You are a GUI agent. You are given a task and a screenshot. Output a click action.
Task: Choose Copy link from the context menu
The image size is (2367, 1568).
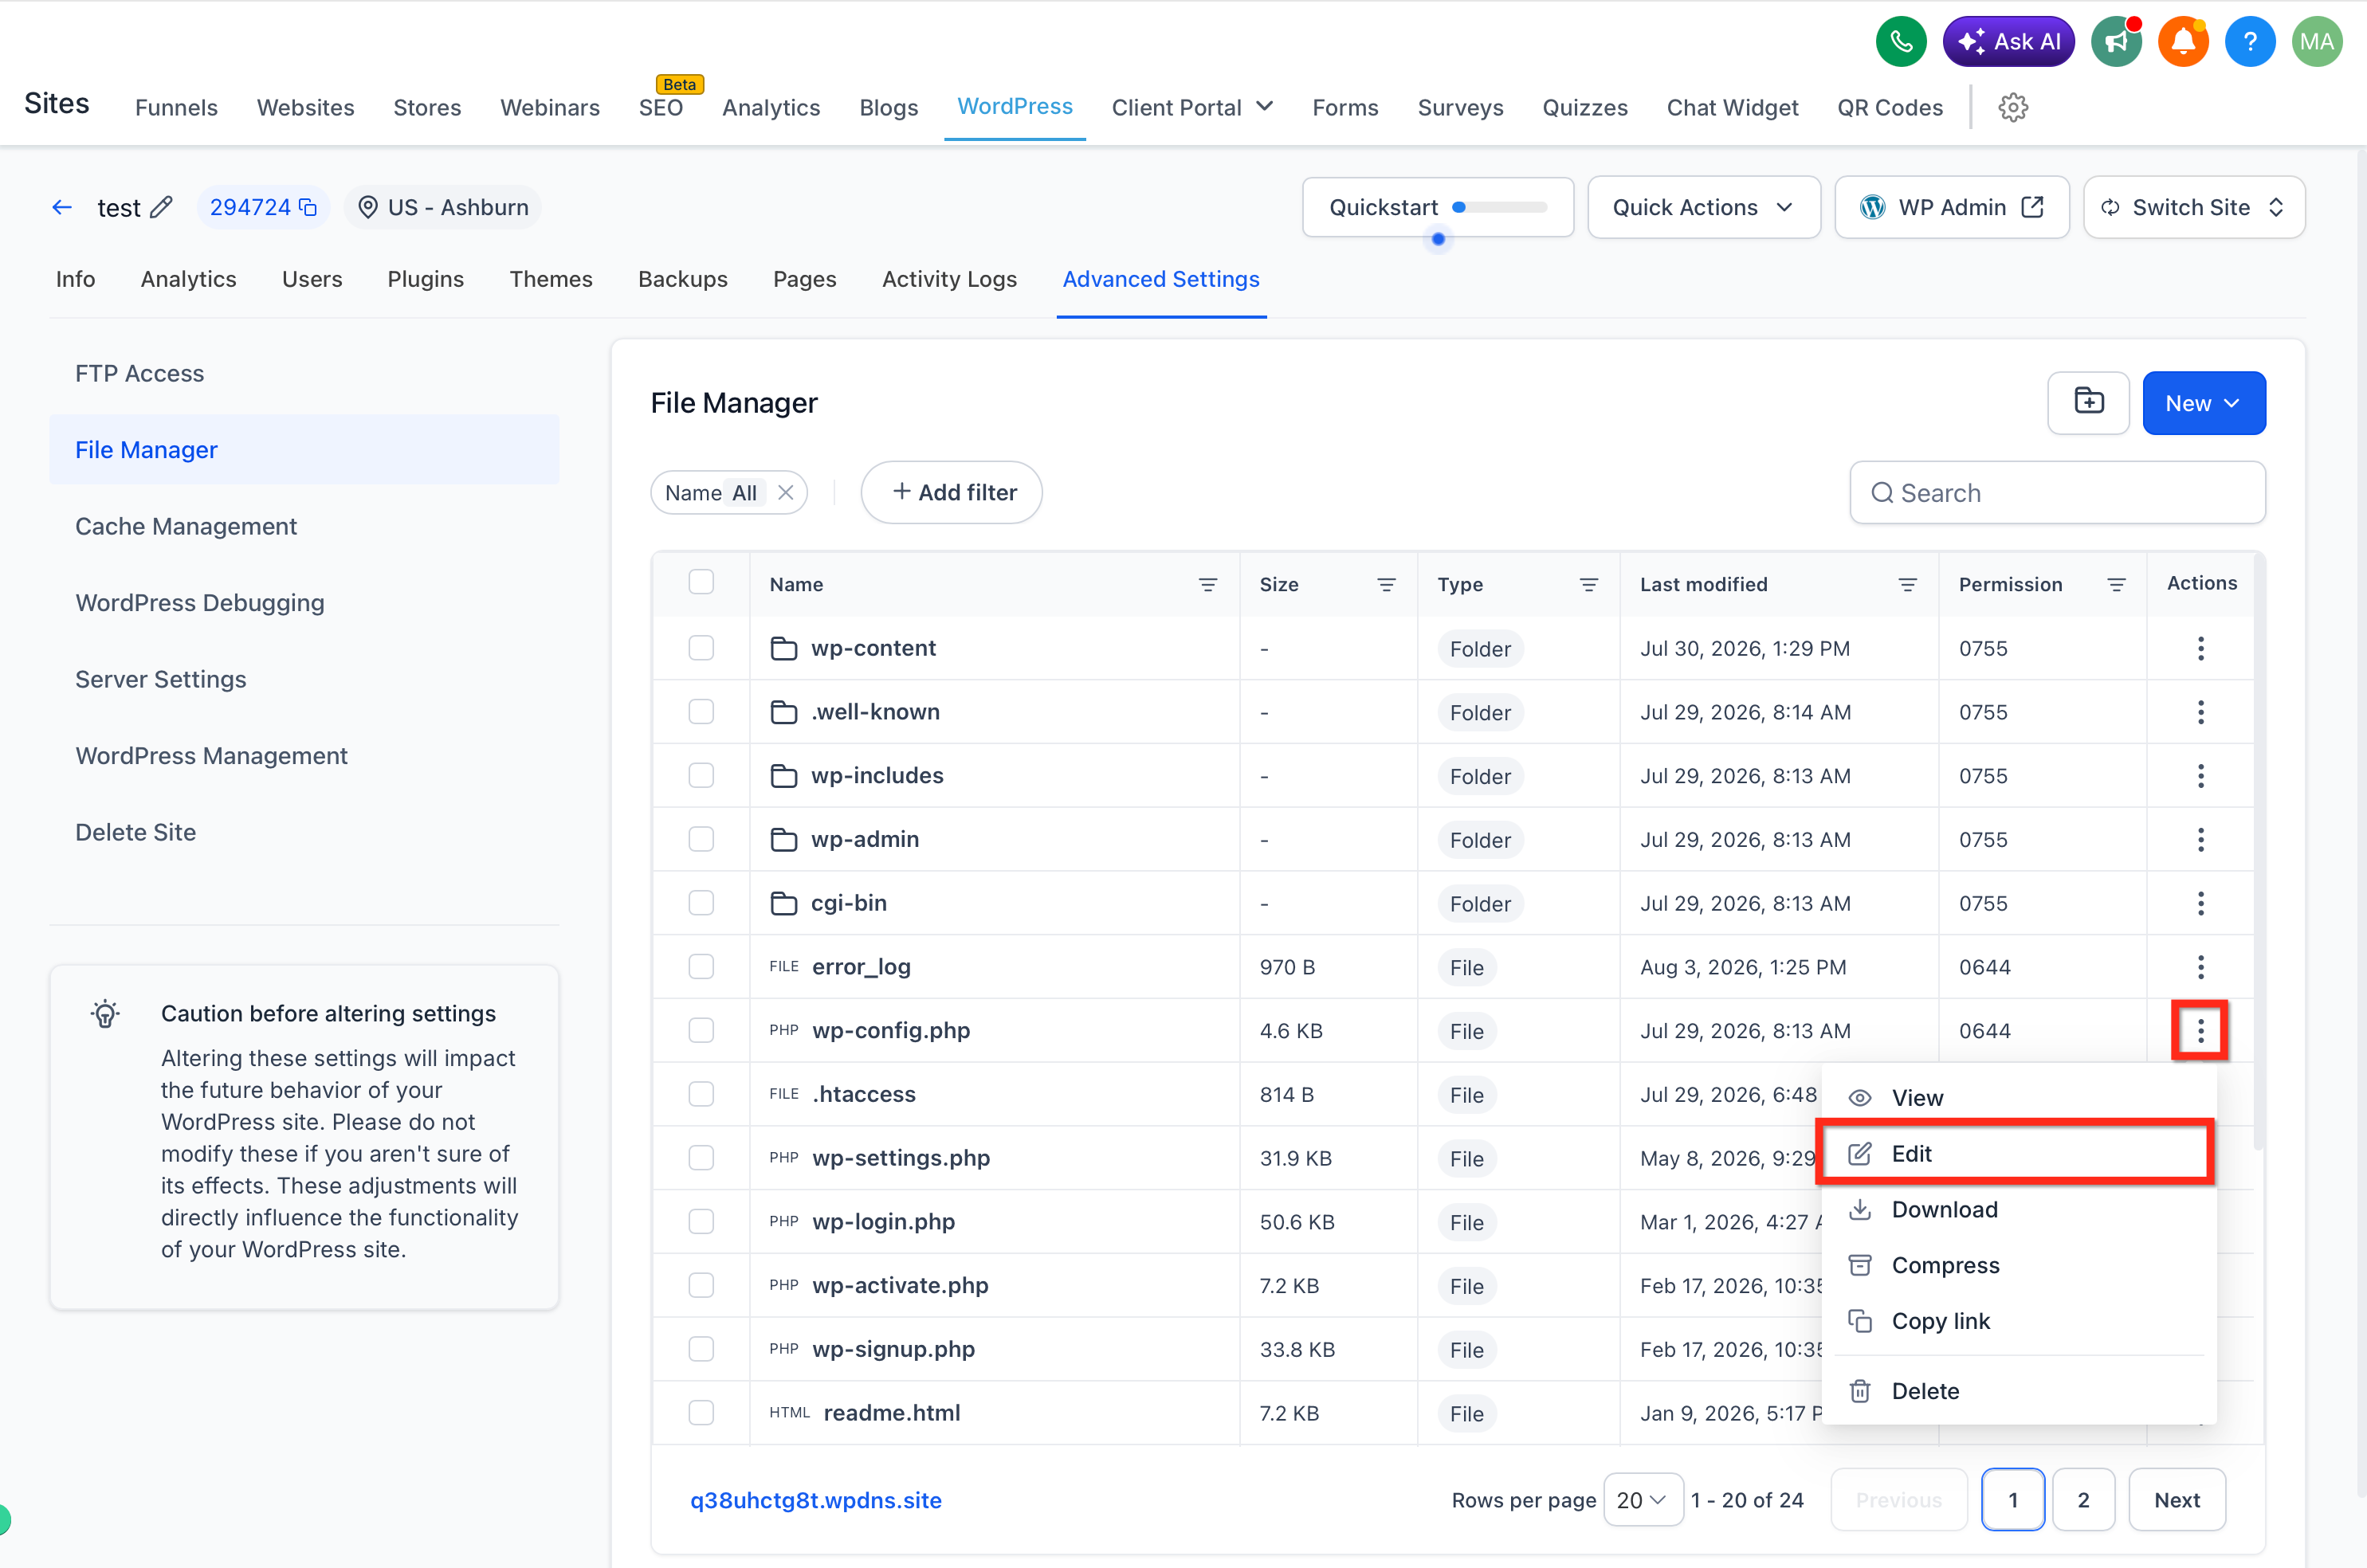click(2018, 1321)
